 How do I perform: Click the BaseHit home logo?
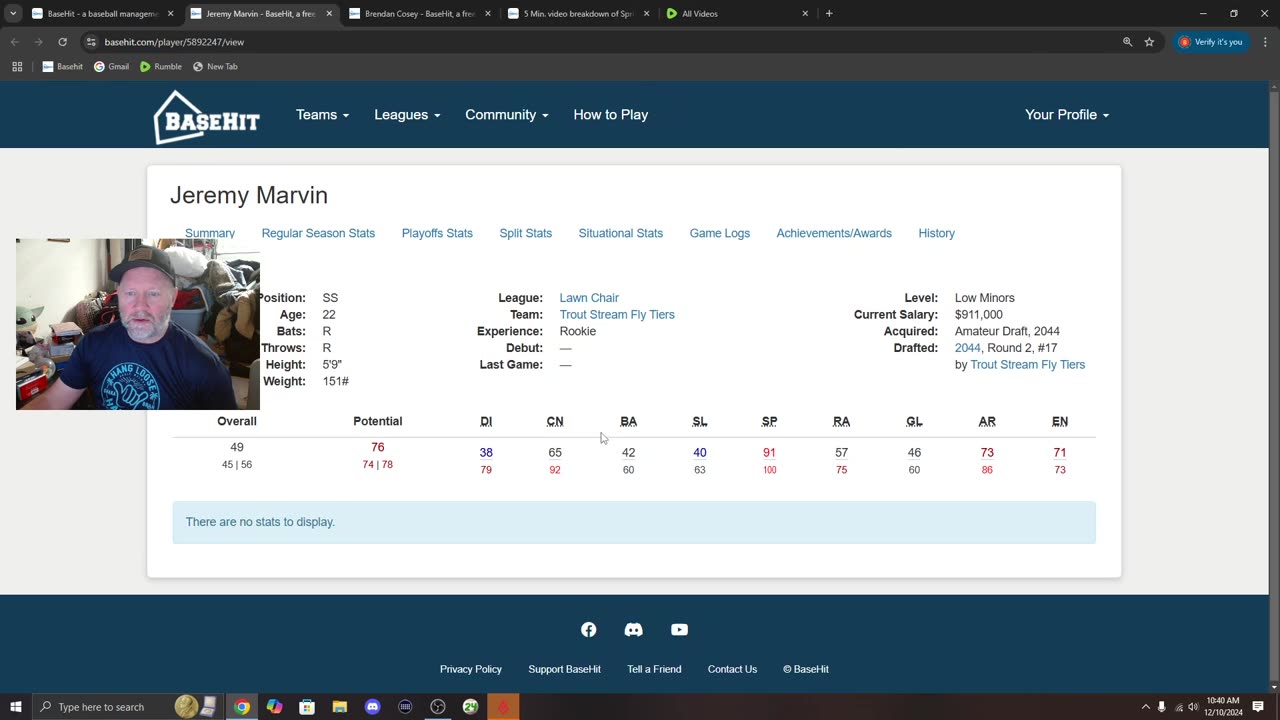pos(207,117)
